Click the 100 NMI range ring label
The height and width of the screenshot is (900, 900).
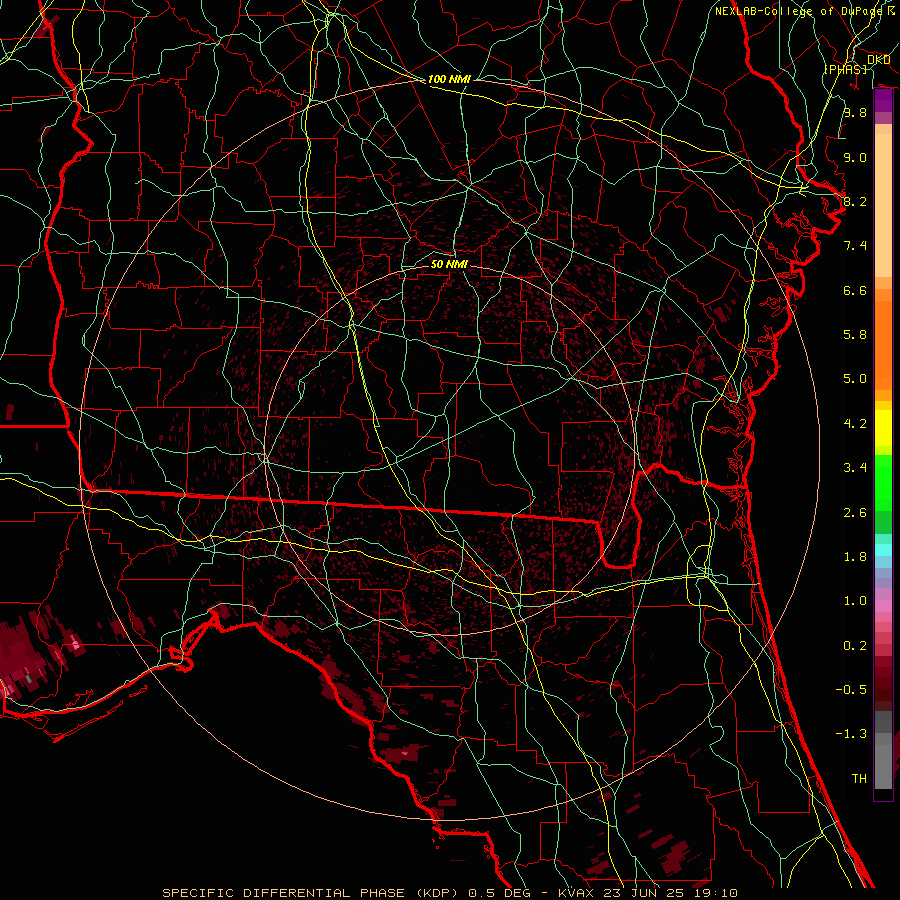[x=449, y=79]
